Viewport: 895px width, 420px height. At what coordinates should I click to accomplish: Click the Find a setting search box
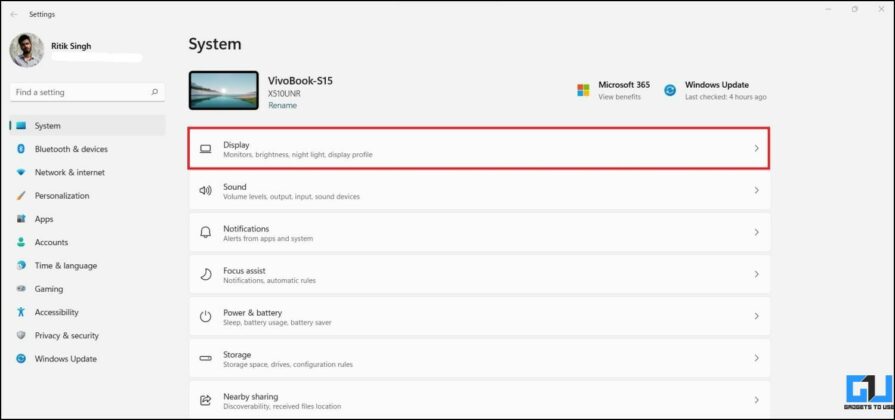pos(87,92)
